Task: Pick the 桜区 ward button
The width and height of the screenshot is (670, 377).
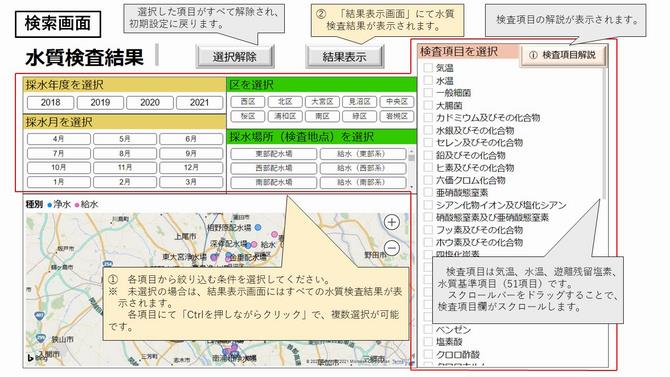Action: pos(248,116)
